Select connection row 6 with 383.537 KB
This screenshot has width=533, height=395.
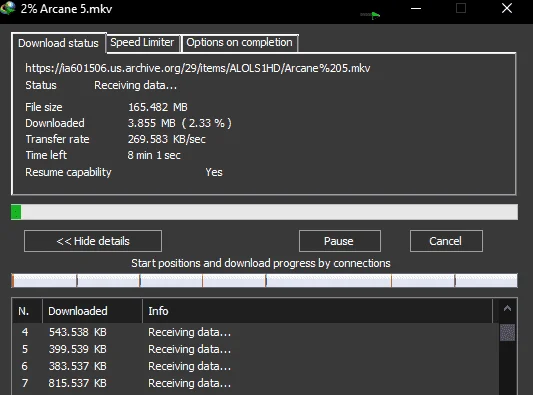(255, 366)
